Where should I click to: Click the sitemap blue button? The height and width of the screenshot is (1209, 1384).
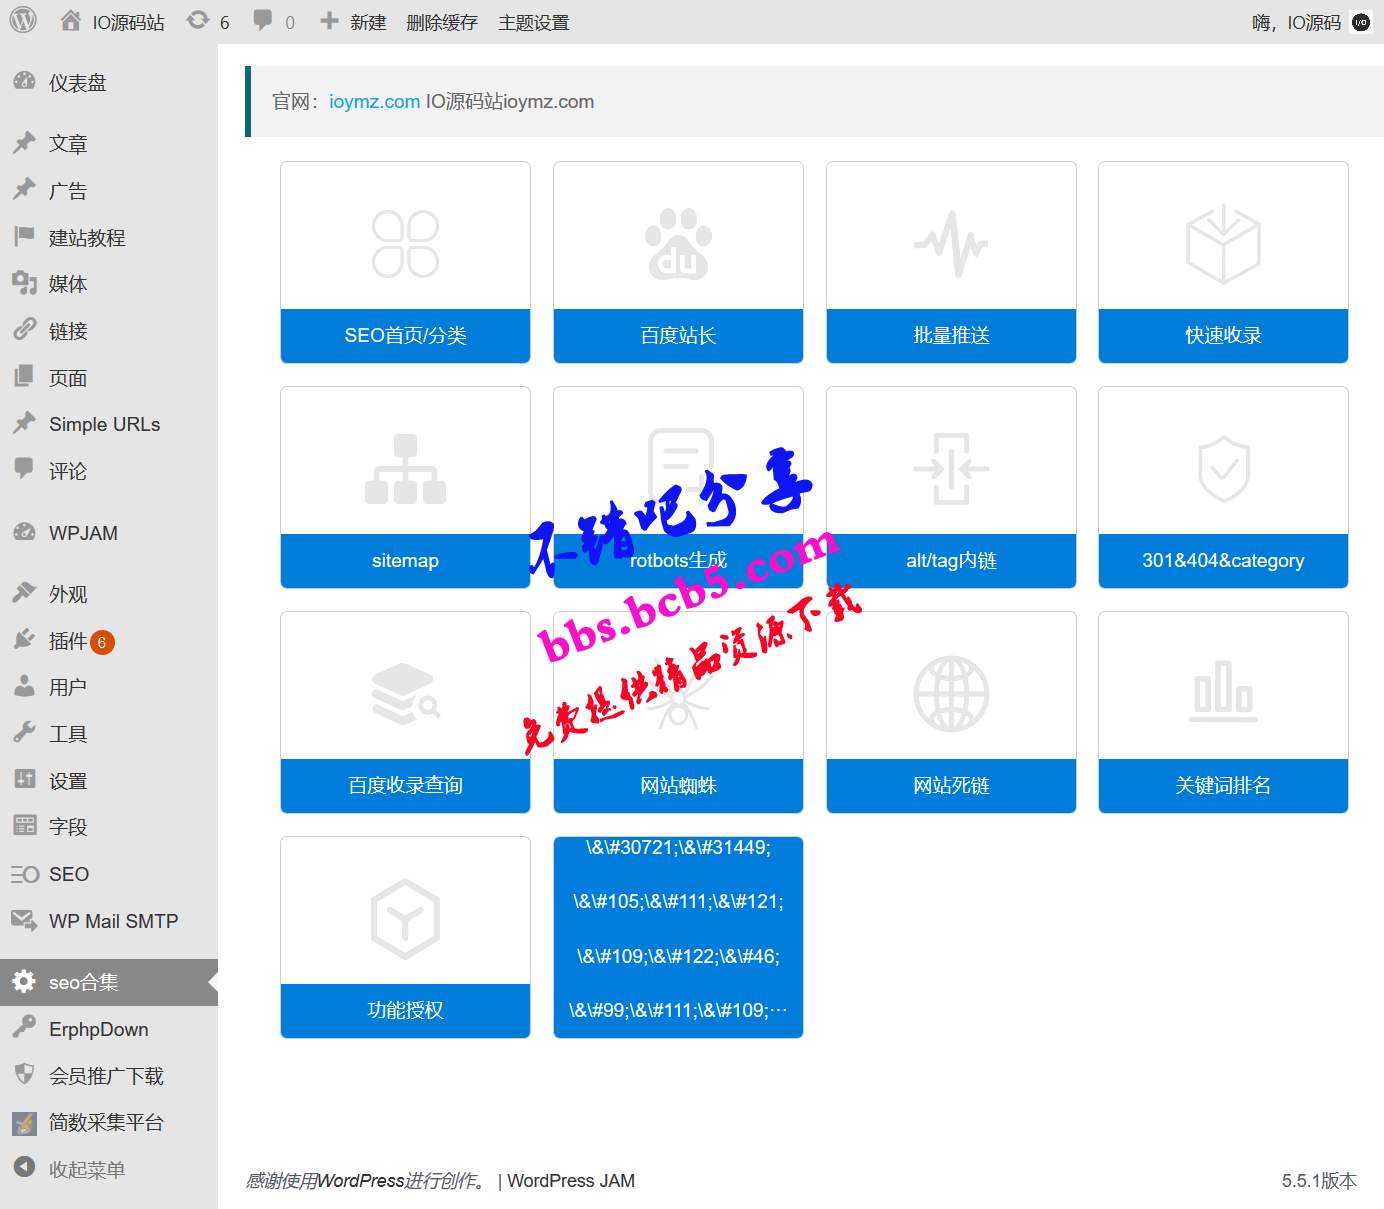(x=405, y=560)
